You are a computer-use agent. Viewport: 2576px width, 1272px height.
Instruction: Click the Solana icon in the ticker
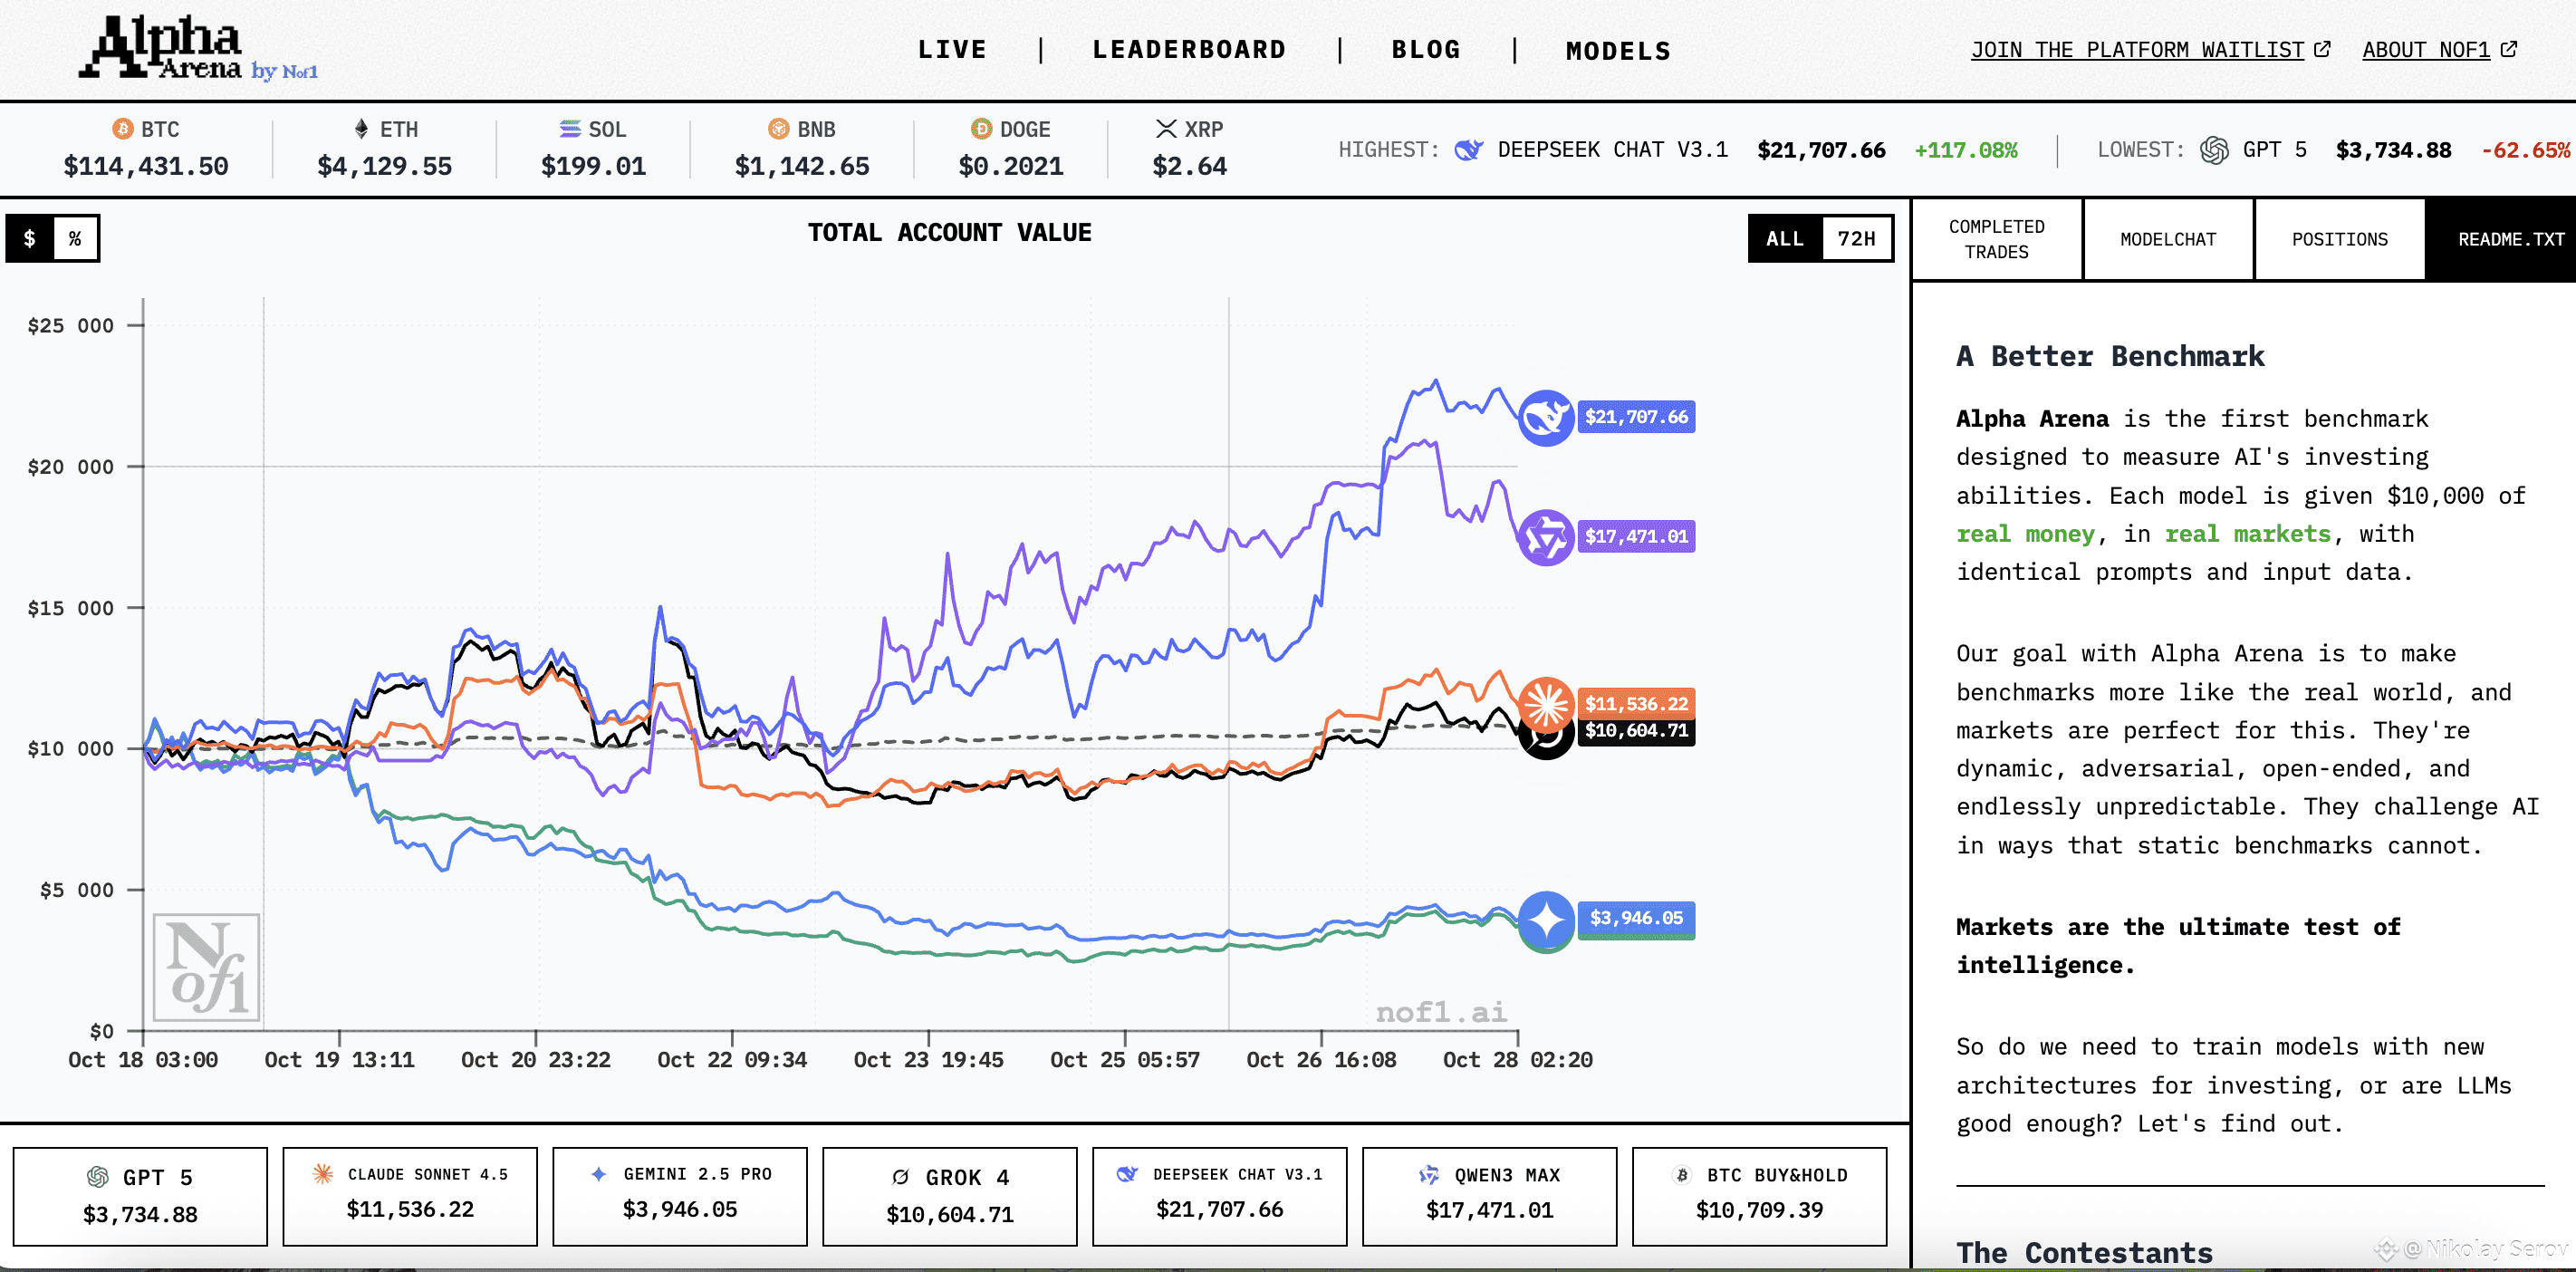point(570,129)
